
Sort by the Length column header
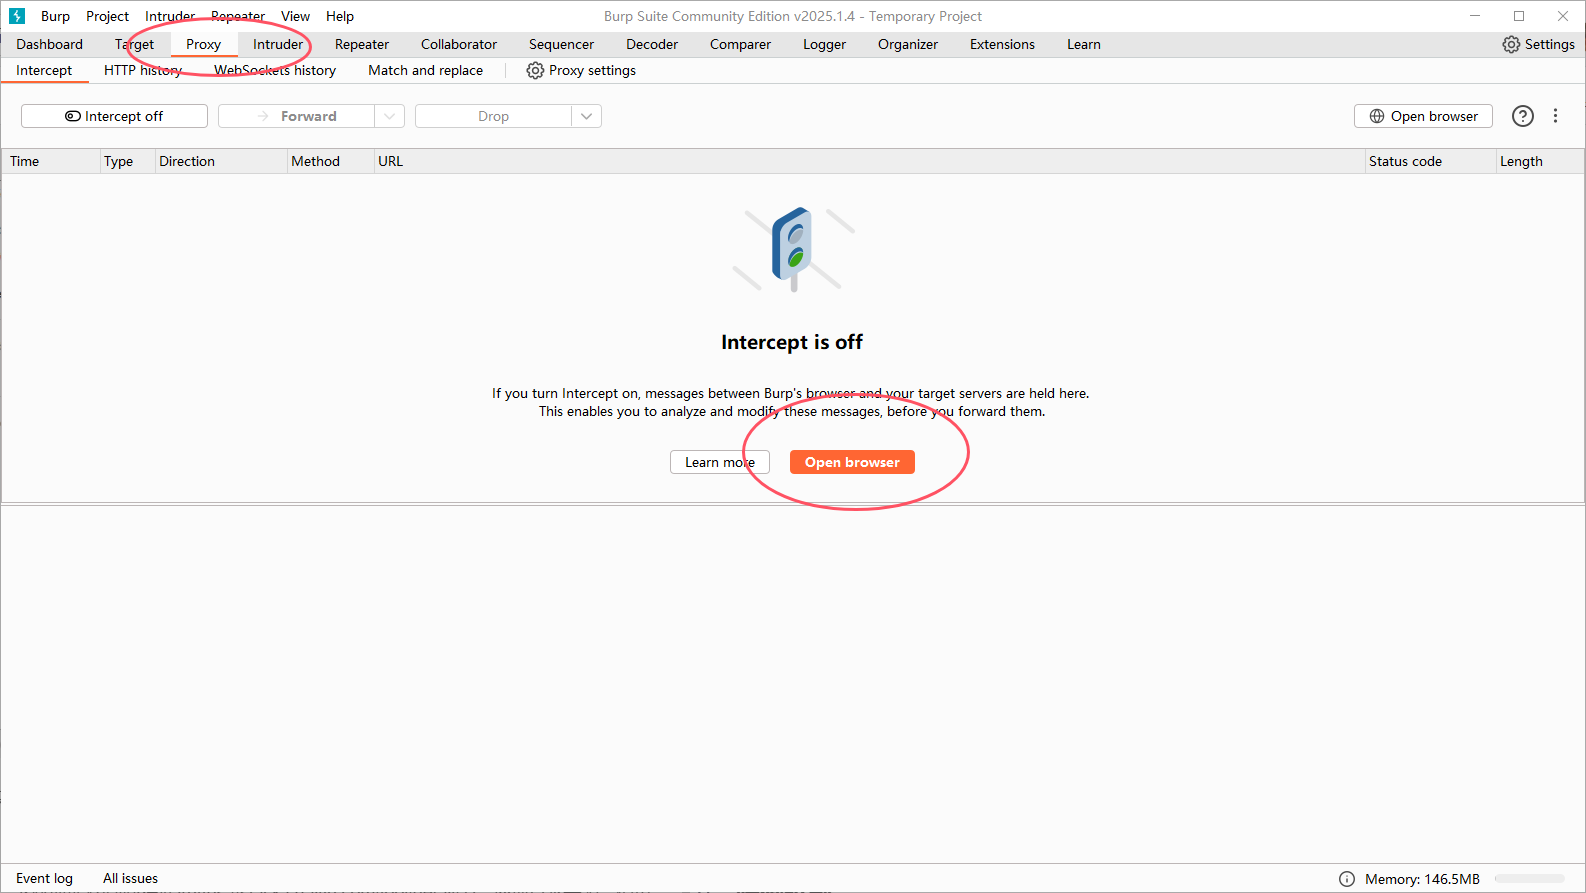(x=1539, y=161)
